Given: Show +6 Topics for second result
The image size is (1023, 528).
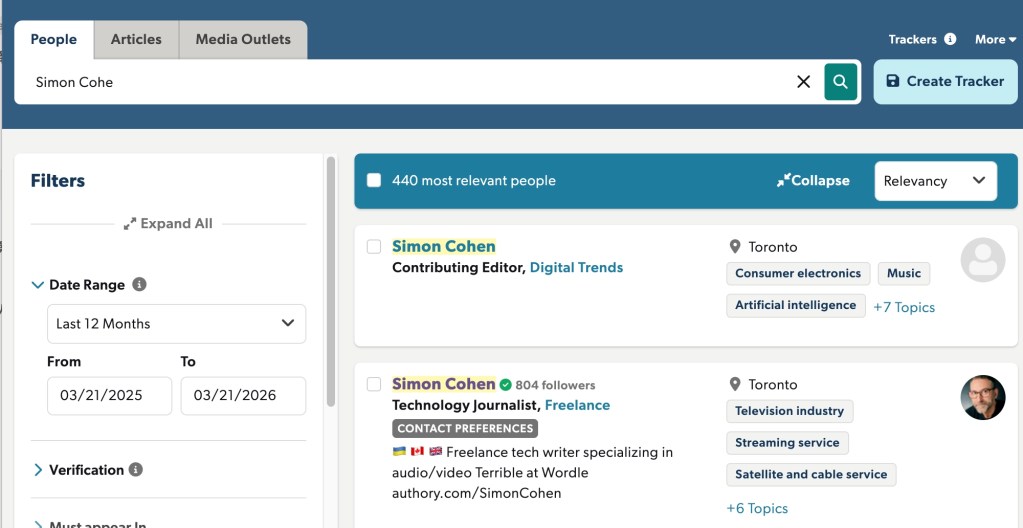Looking at the screenshot, I should [x=757, y=508].
